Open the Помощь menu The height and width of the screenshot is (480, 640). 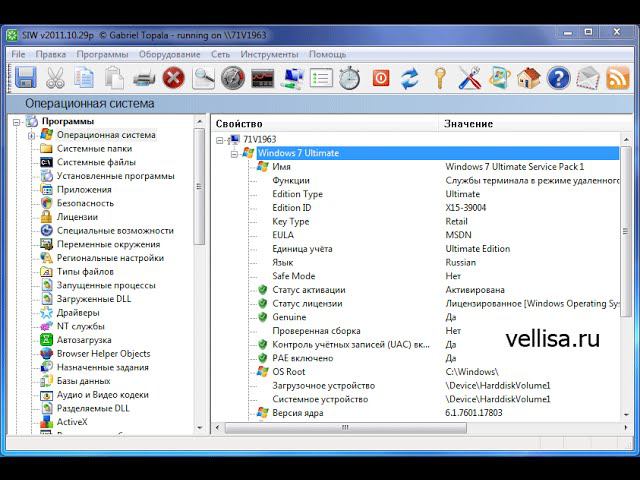pyautogui.click(x=327, y=54)
